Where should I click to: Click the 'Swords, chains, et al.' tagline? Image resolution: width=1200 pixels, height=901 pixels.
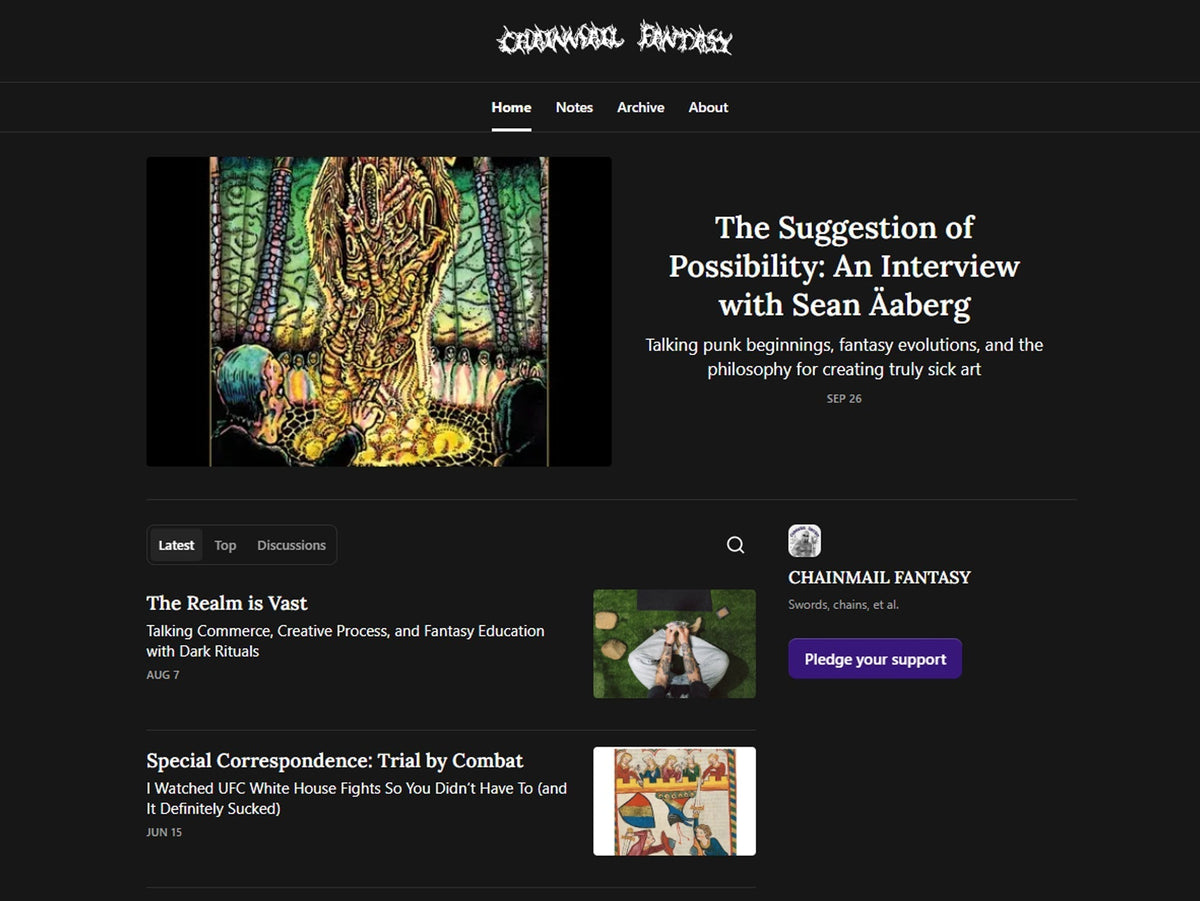(843, 605)
